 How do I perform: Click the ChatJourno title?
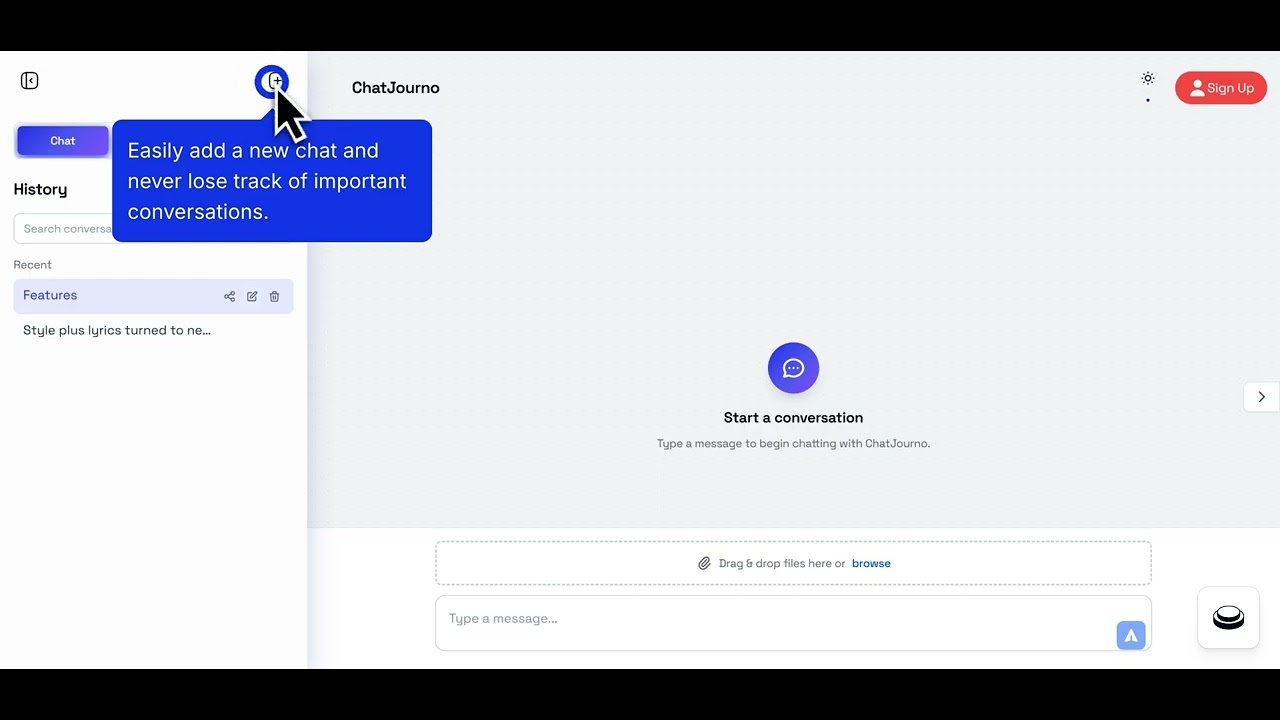pyautogui.click(x=396, y=88)
